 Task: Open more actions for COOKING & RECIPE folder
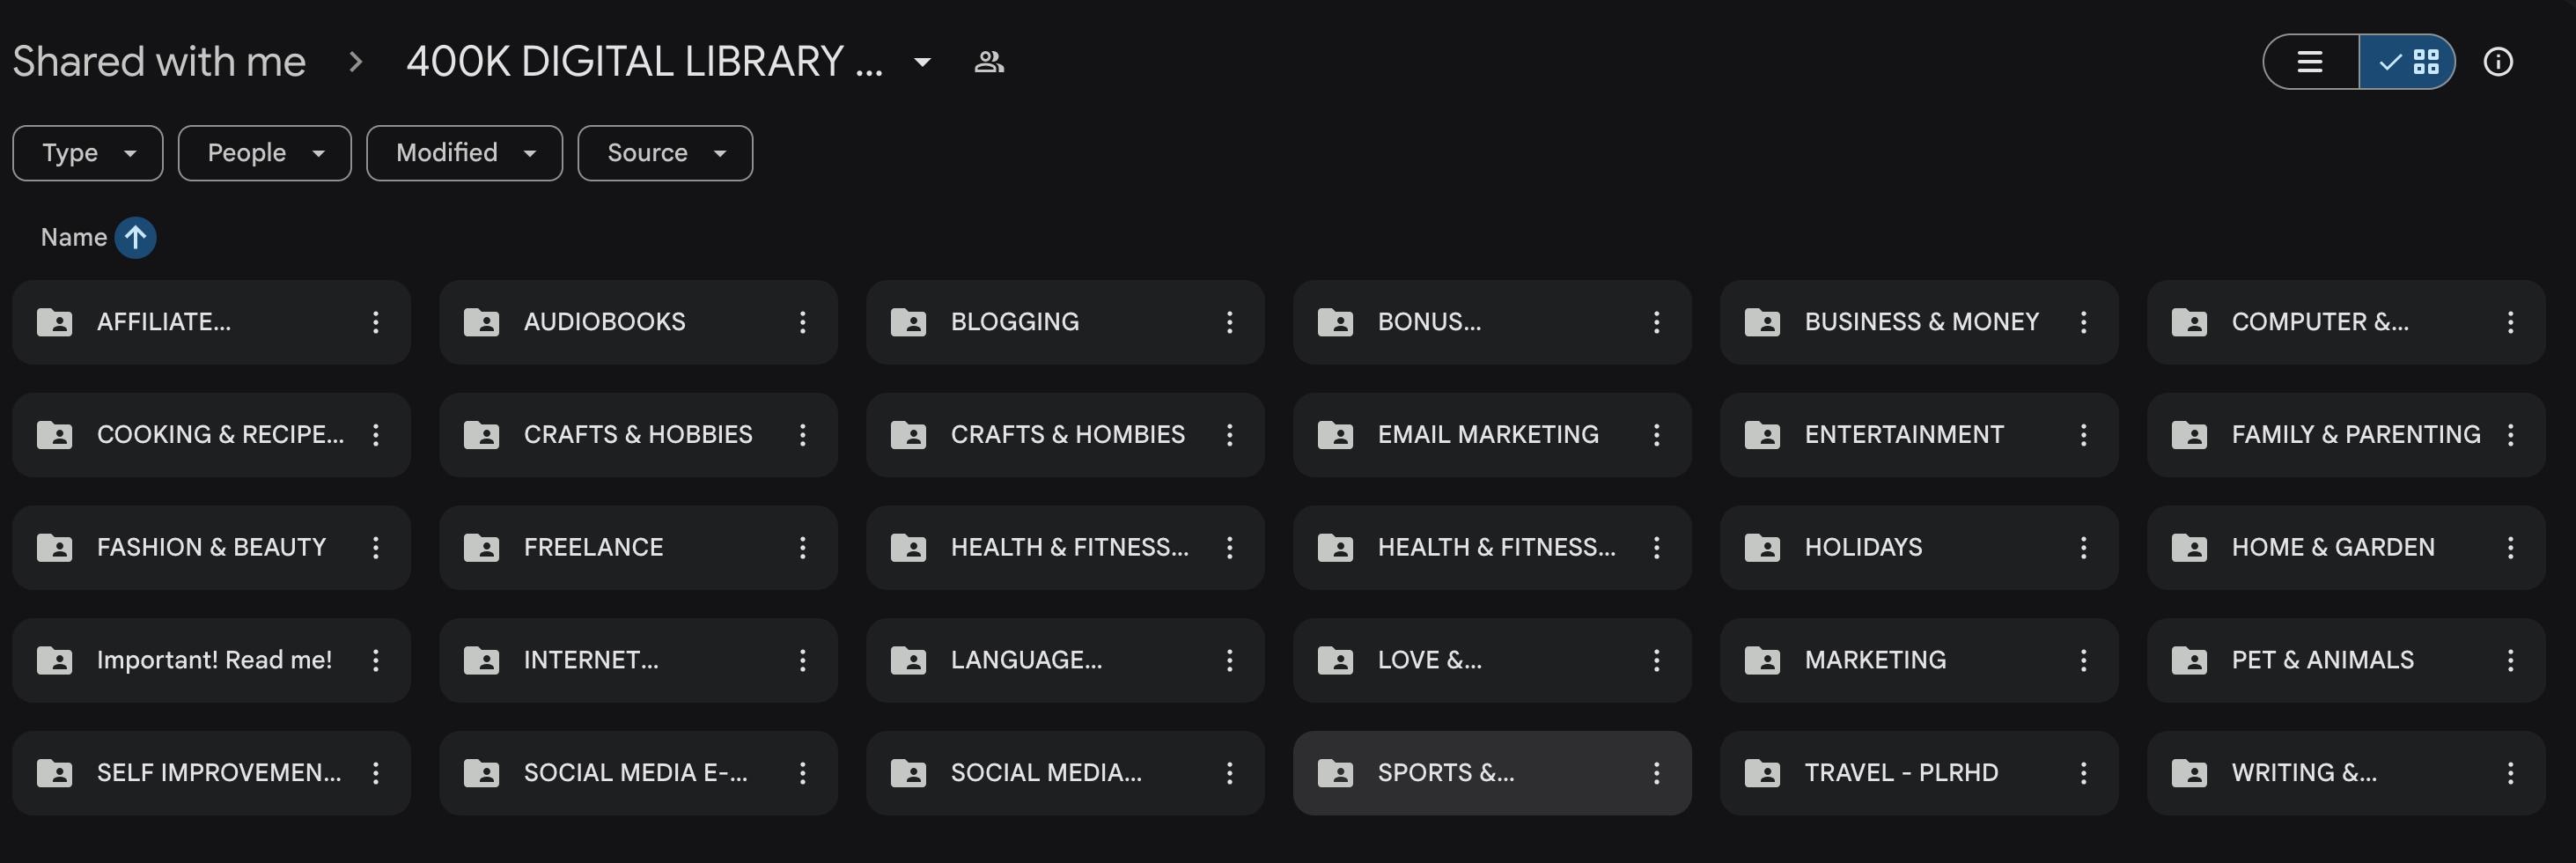[376, 435]
